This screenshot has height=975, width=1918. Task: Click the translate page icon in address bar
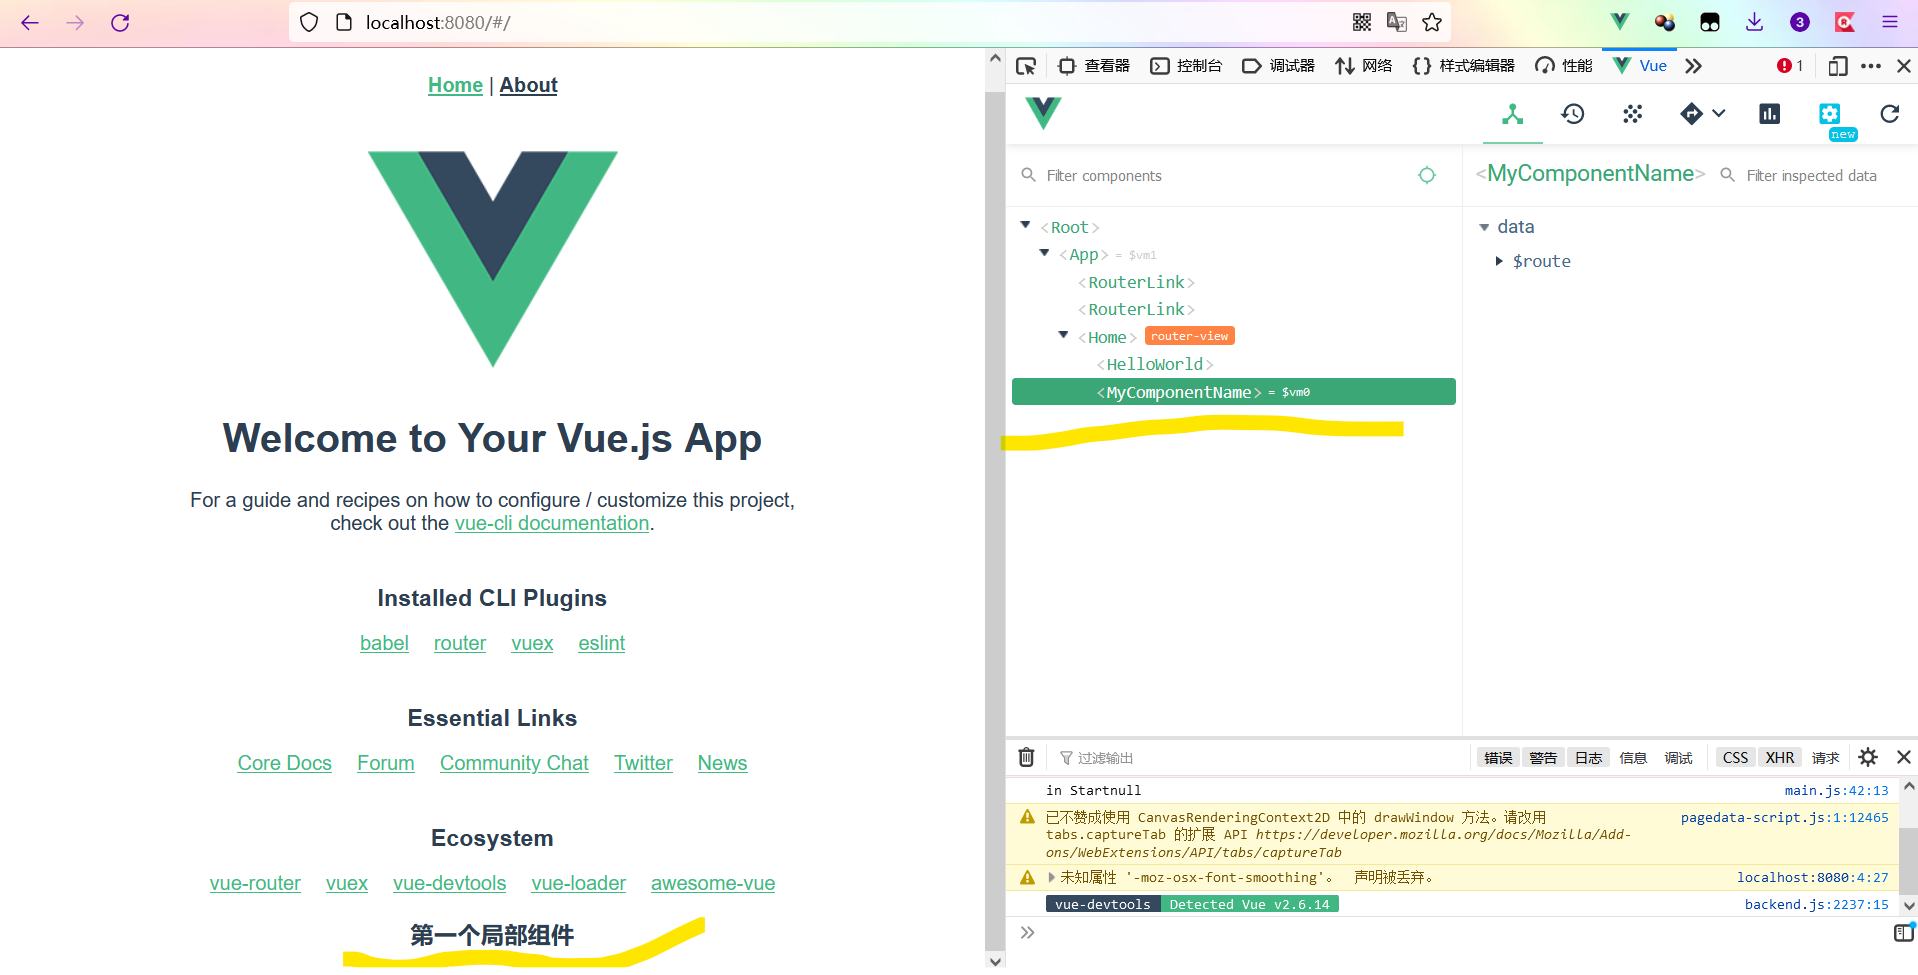tap(1396, 22)
